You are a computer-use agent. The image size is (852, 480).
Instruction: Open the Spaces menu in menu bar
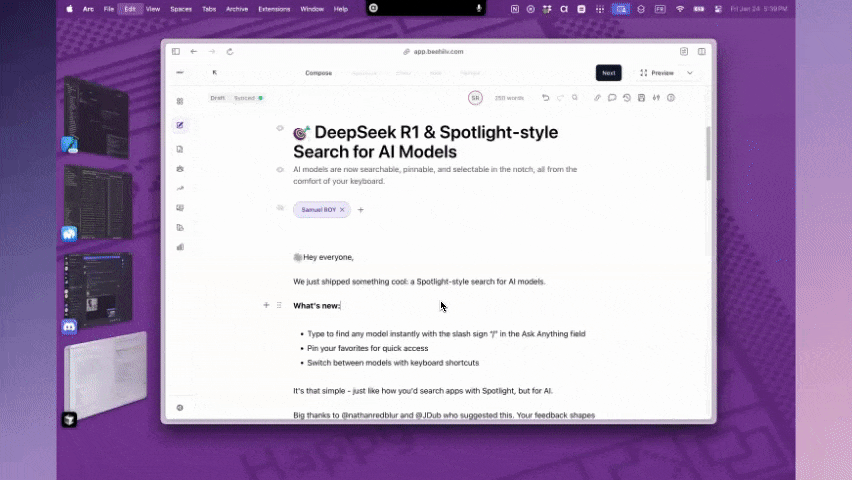(181, 9)
